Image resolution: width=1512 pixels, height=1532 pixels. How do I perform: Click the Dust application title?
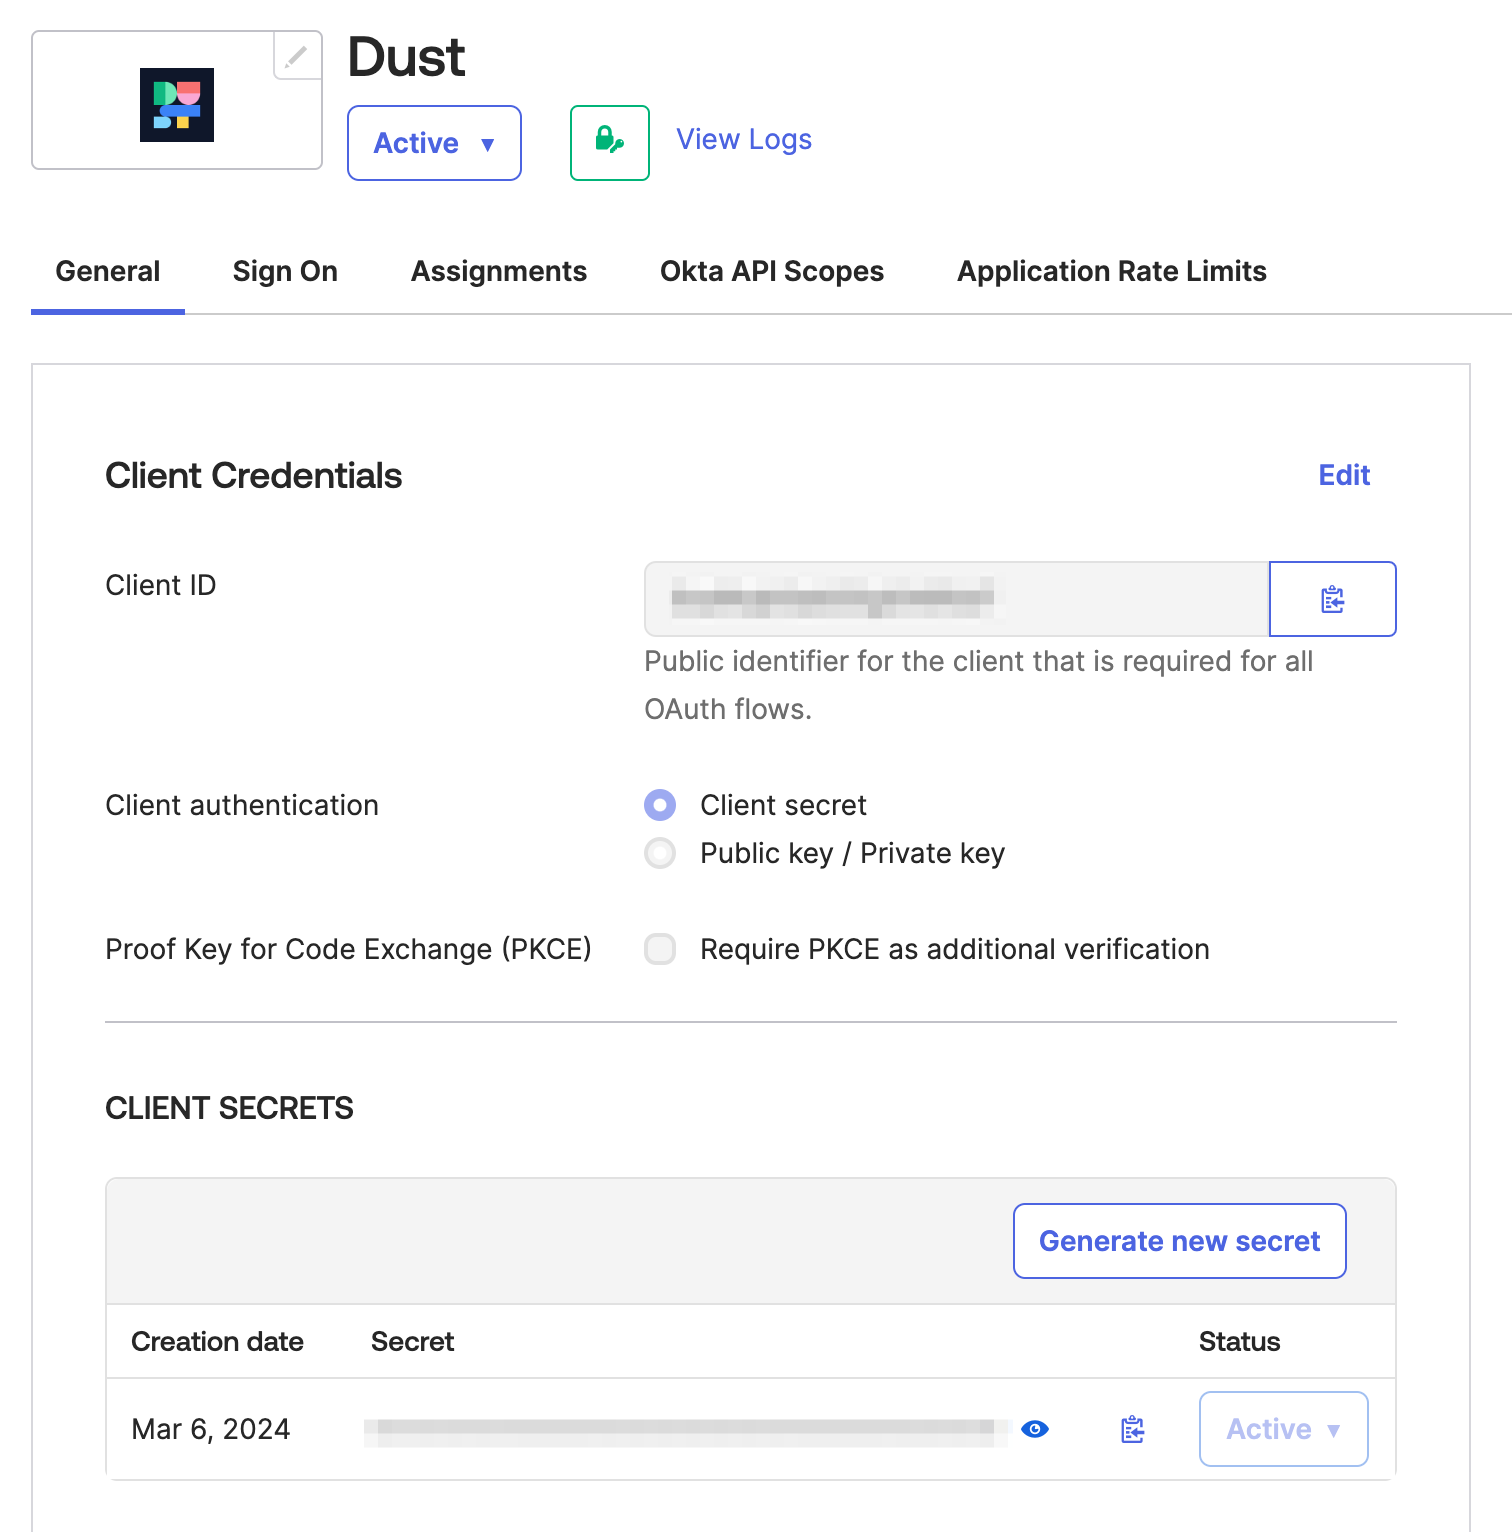click(x=406, y=57)
